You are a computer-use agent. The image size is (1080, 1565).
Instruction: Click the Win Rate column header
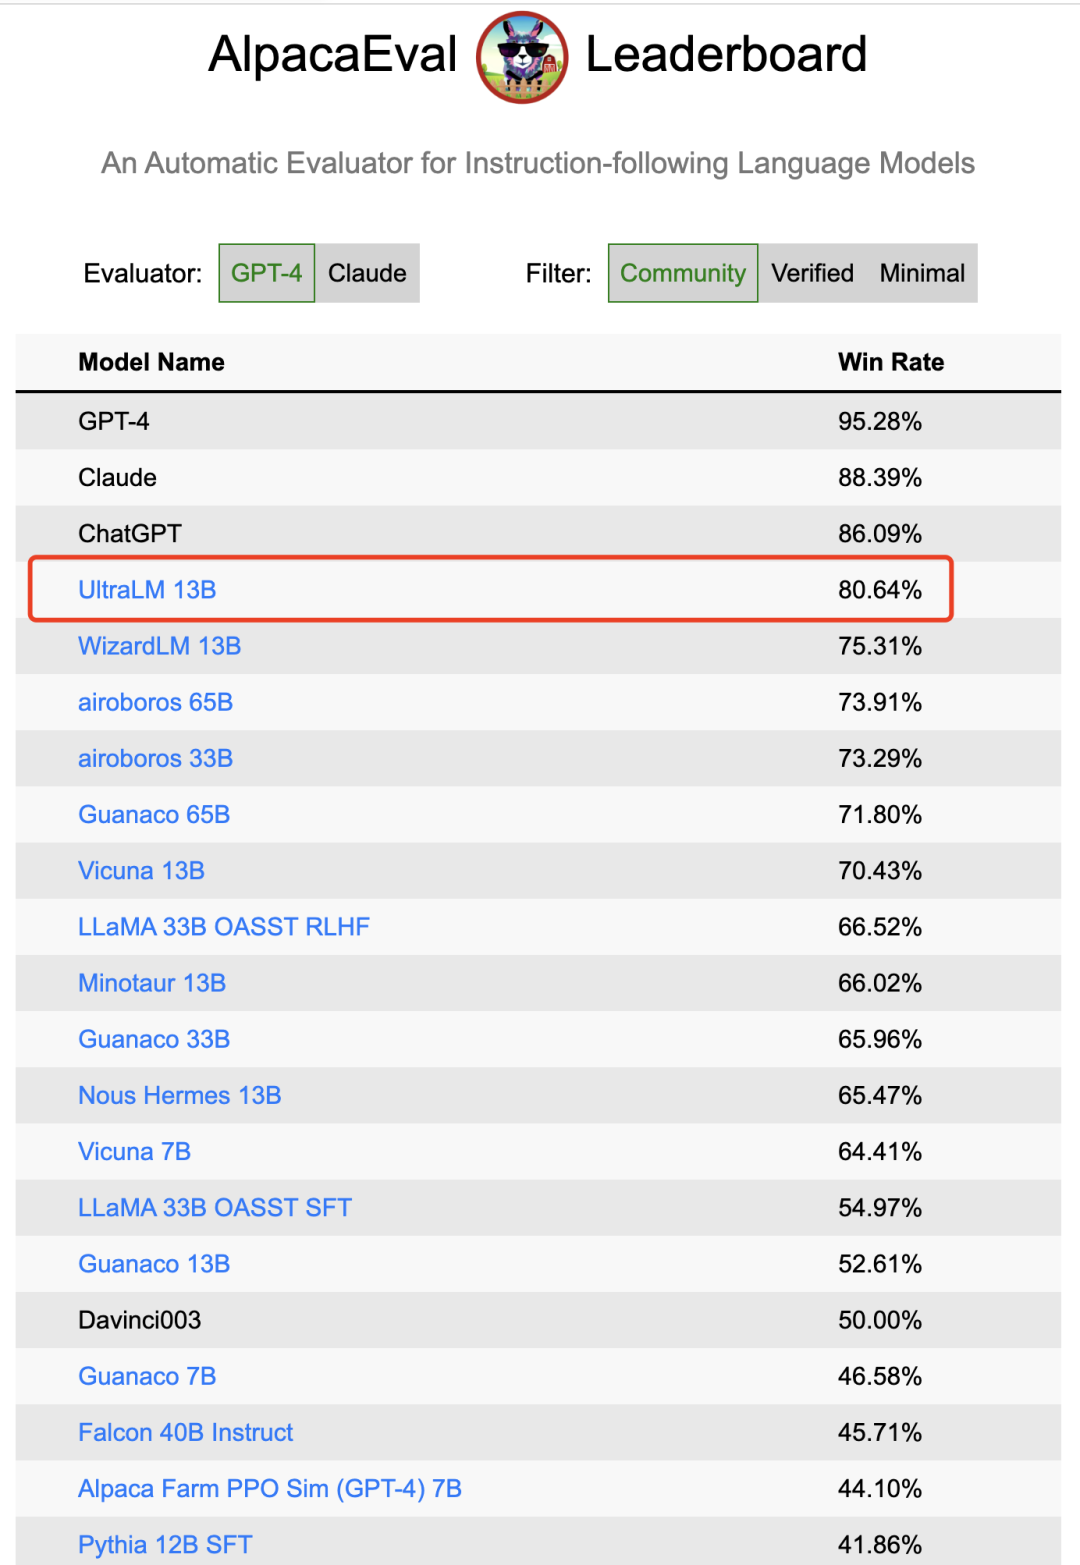(891, 362)
